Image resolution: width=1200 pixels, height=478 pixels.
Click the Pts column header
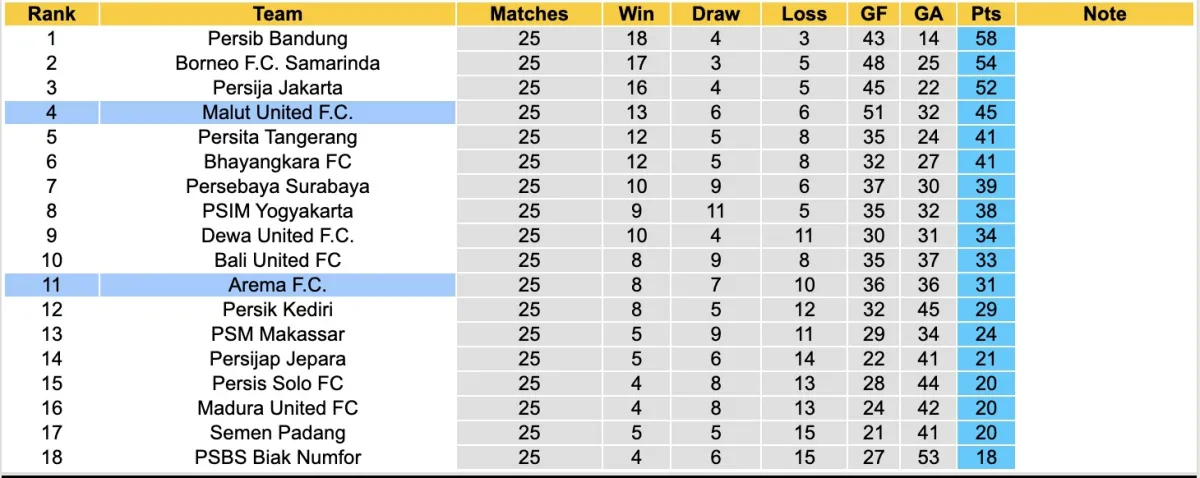[x=985, y=14]
